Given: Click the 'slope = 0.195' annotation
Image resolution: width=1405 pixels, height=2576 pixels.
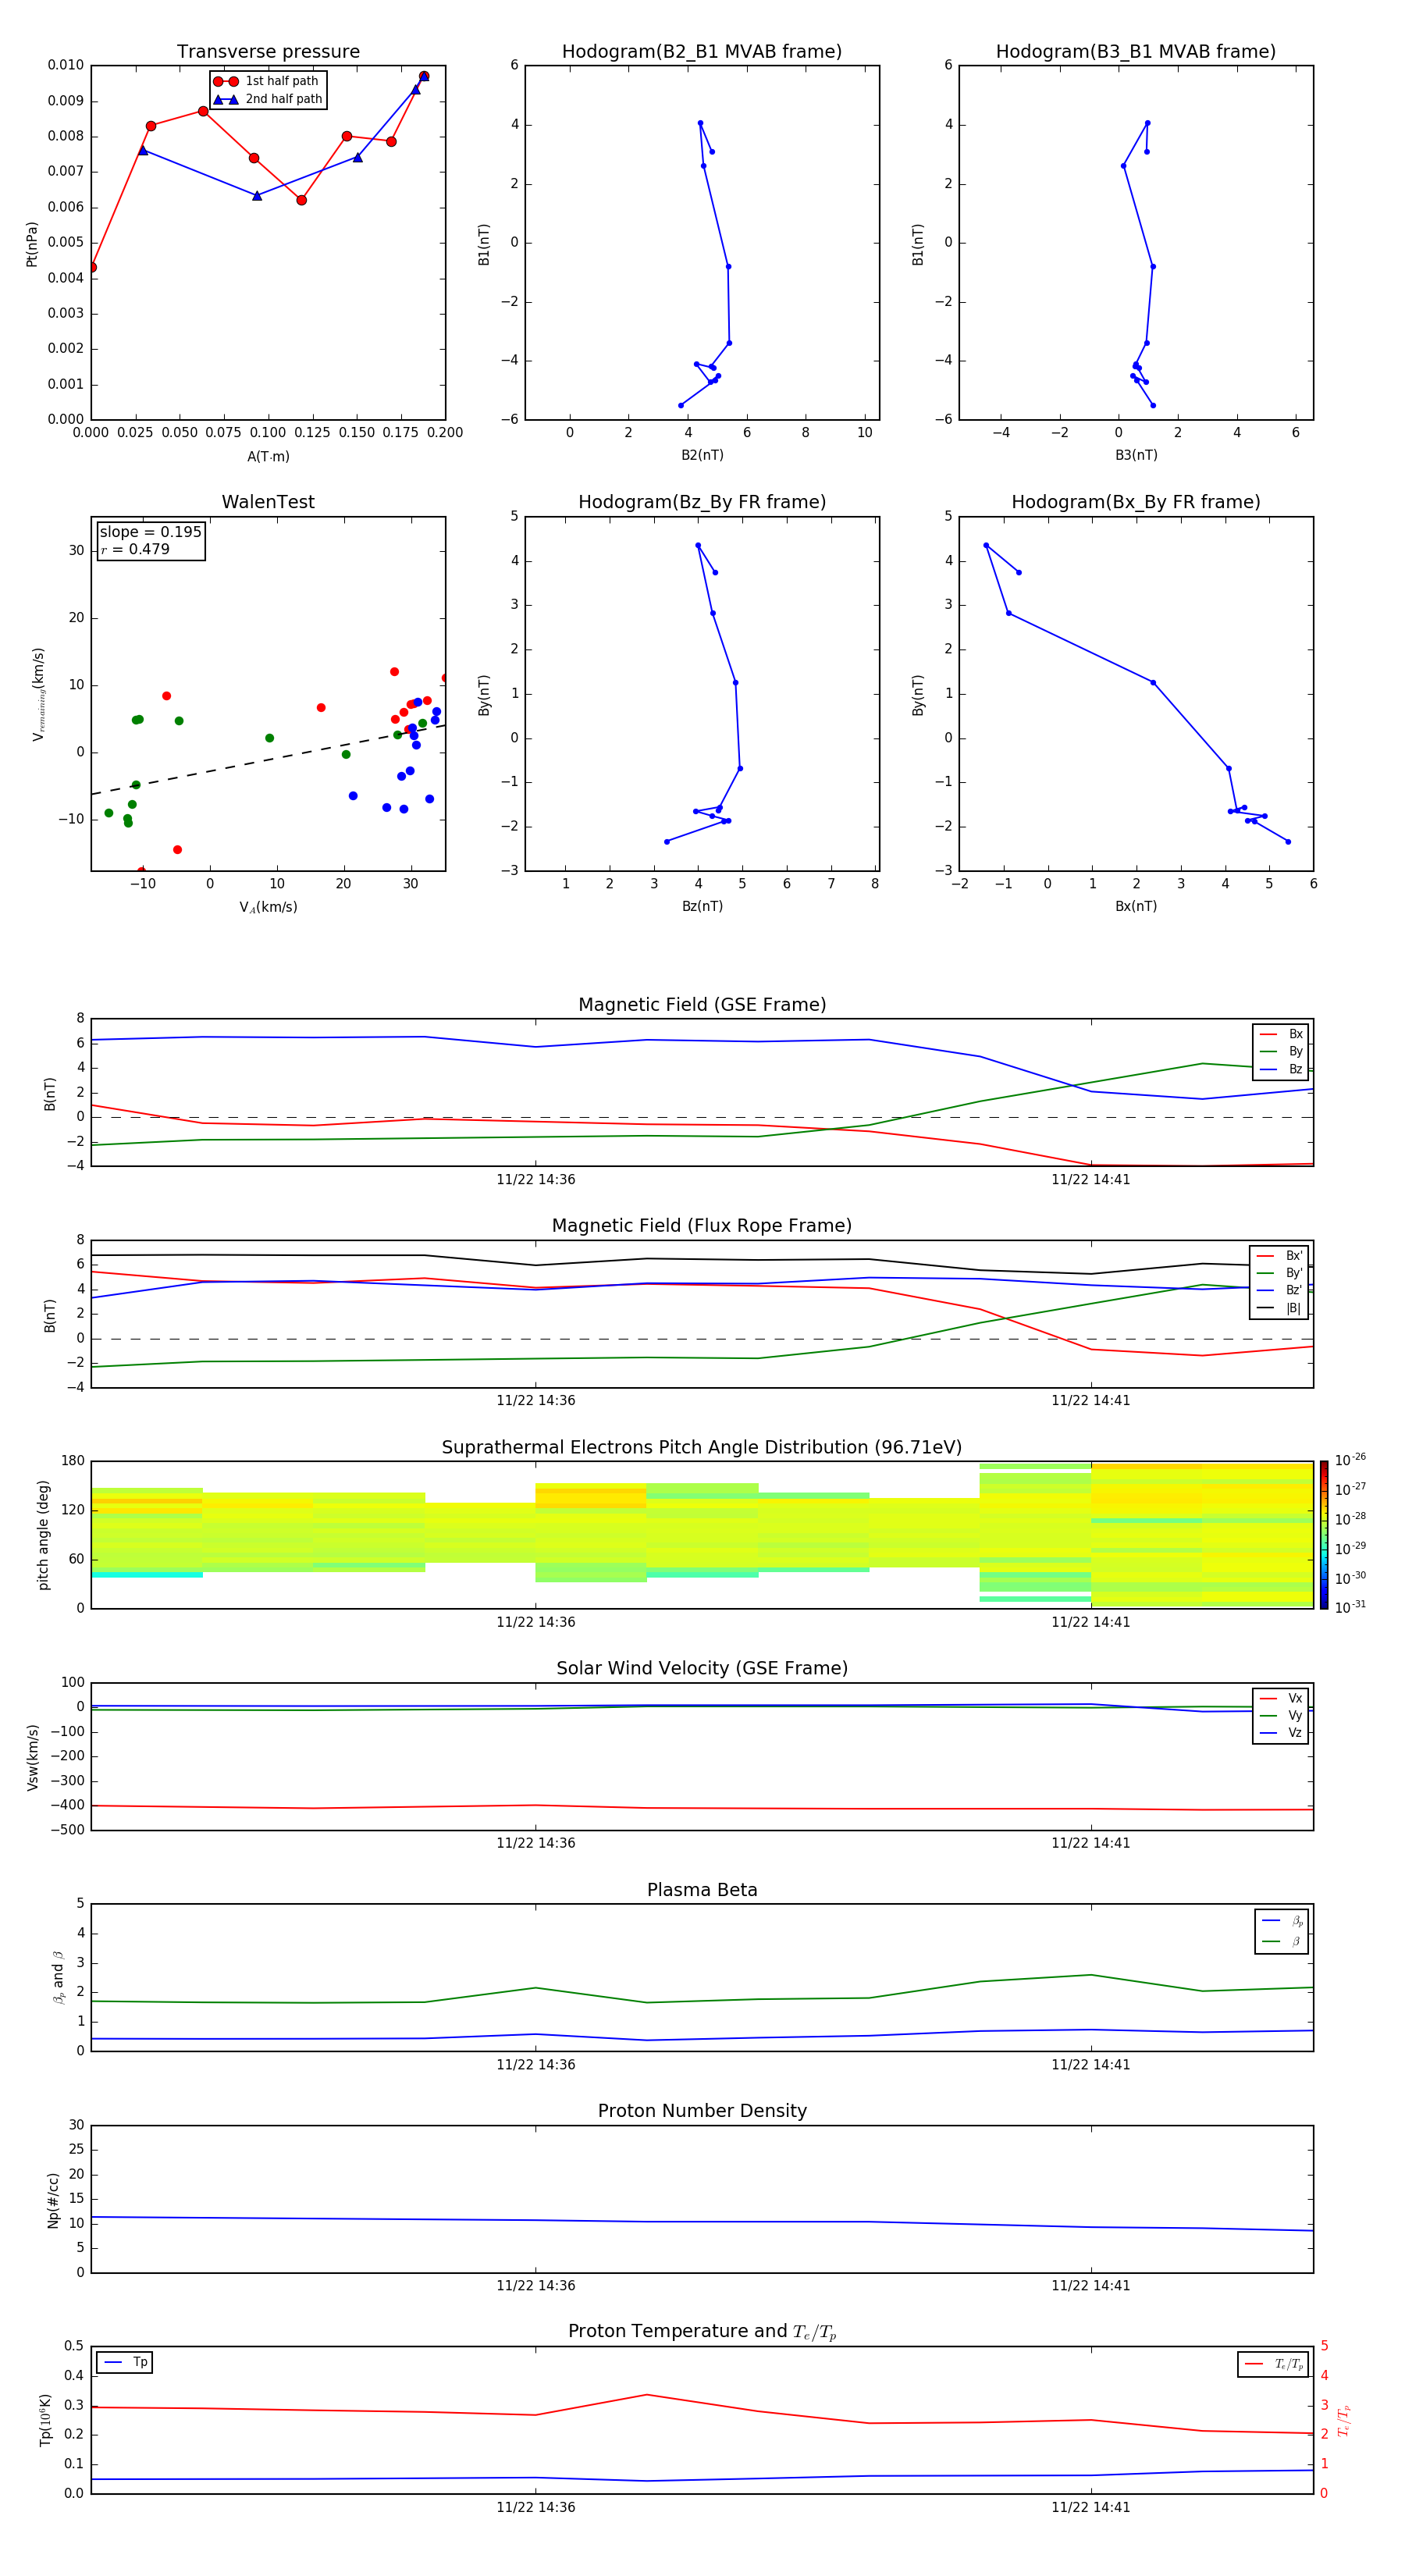Looking at the screenshot, I should click(150, 532).
